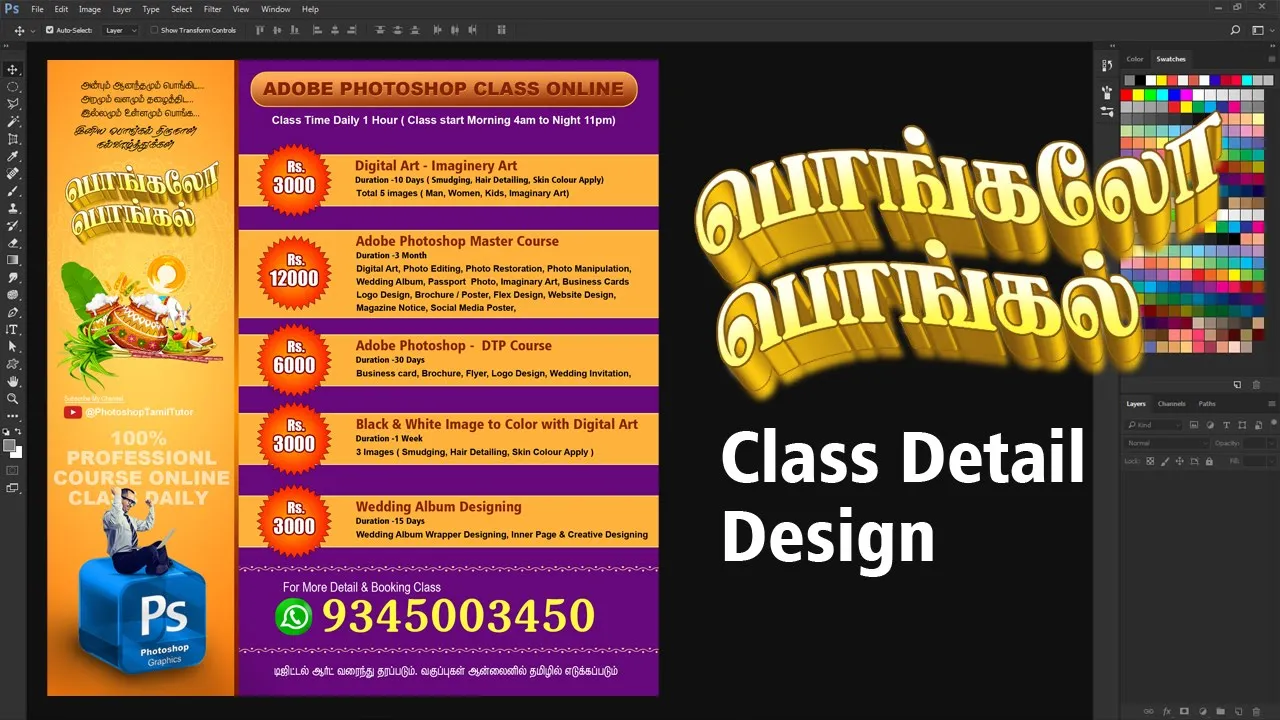Open the Auto-Select Layer dropdown
This screenshot has height=720, width=1280.
120,30
